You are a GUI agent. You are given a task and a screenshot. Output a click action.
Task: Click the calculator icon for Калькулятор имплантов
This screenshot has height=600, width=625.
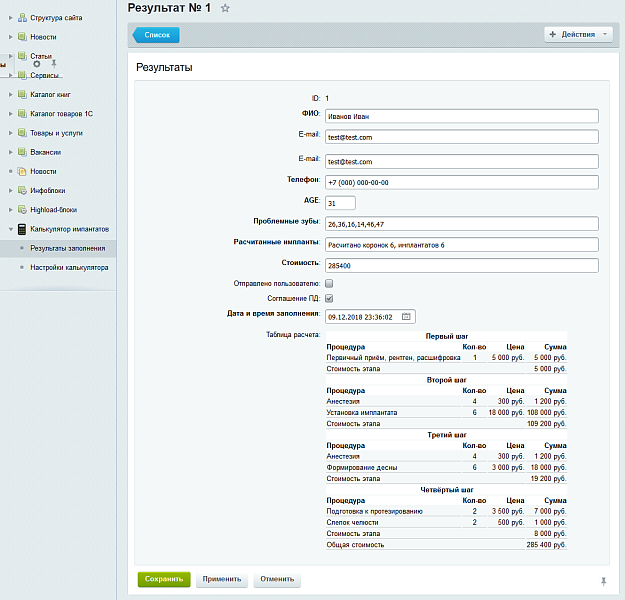[x=21, y=229]
